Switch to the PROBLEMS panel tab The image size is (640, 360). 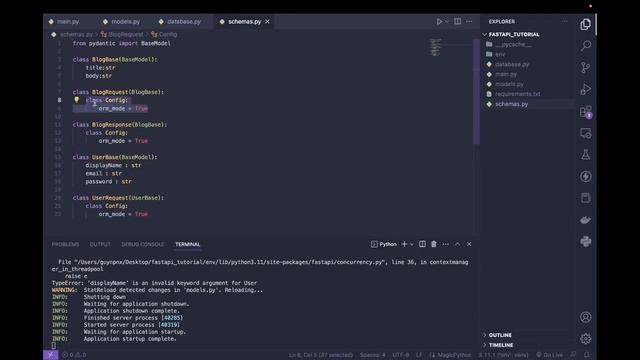tap(65, 244)
